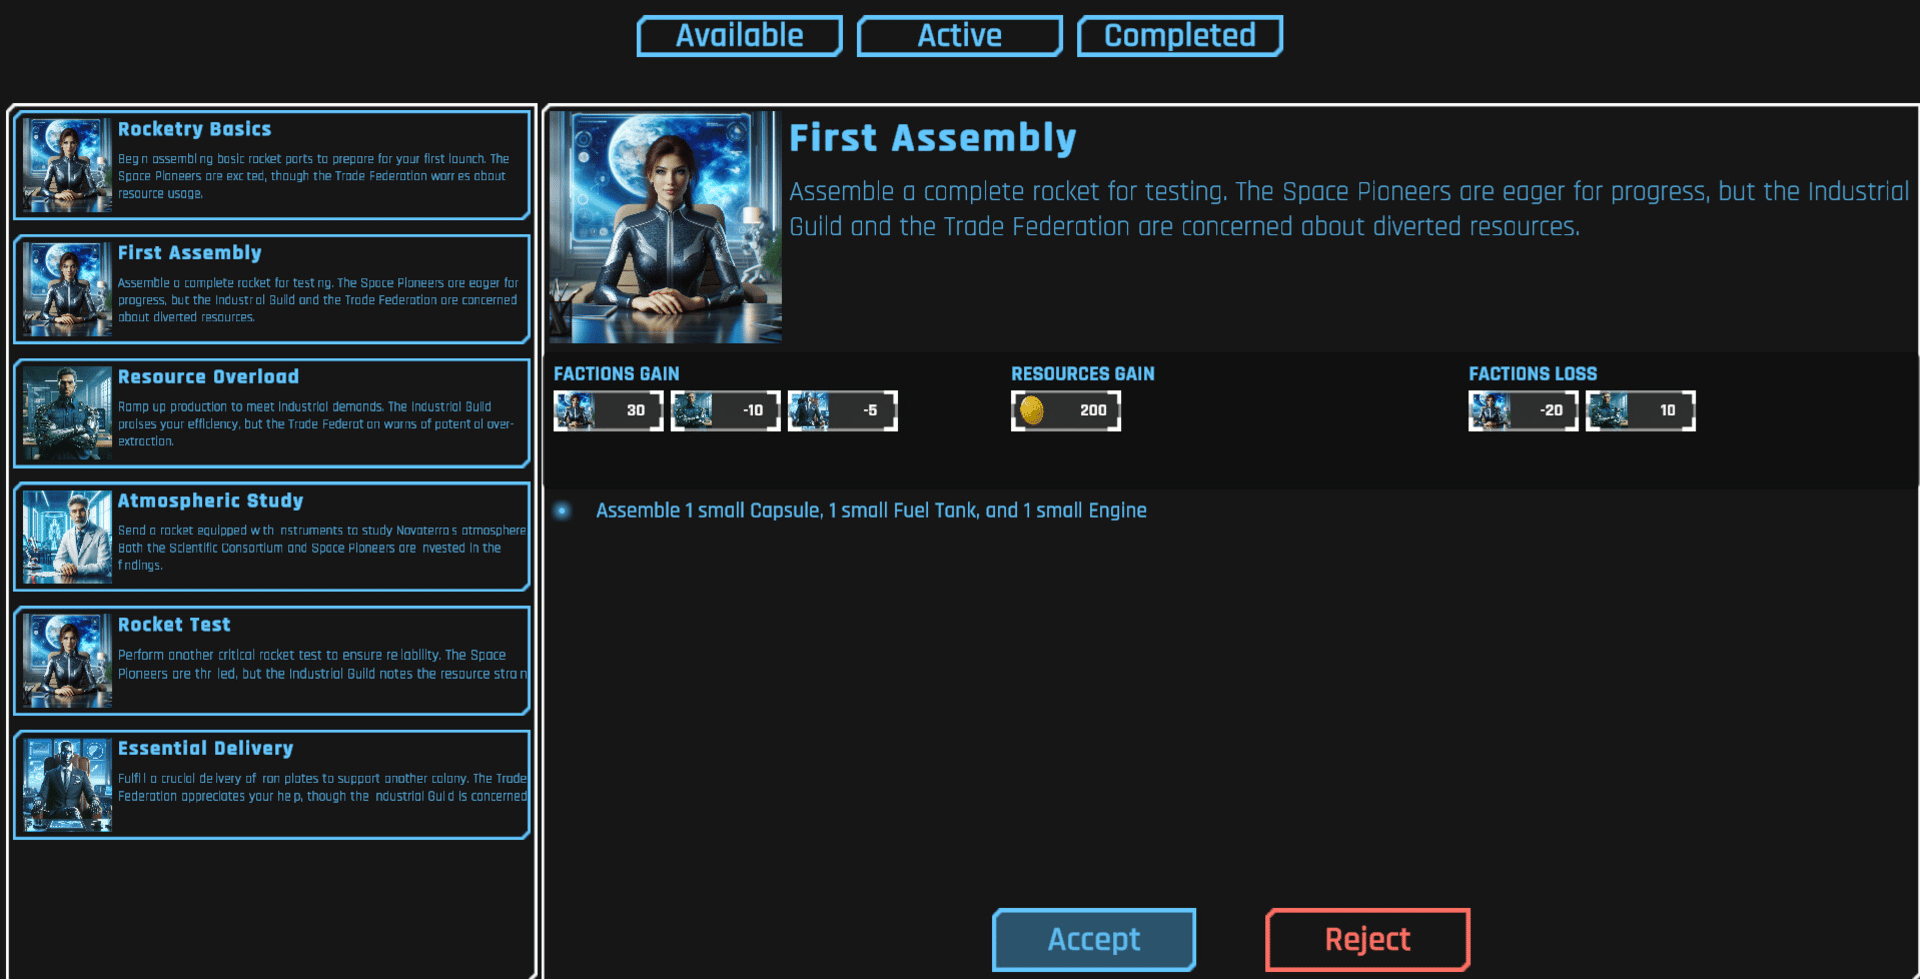This screenshot has width=1920, height=979.
Task: Click the faction icon showing 30 gain
Action: click(x=576, y=411)
